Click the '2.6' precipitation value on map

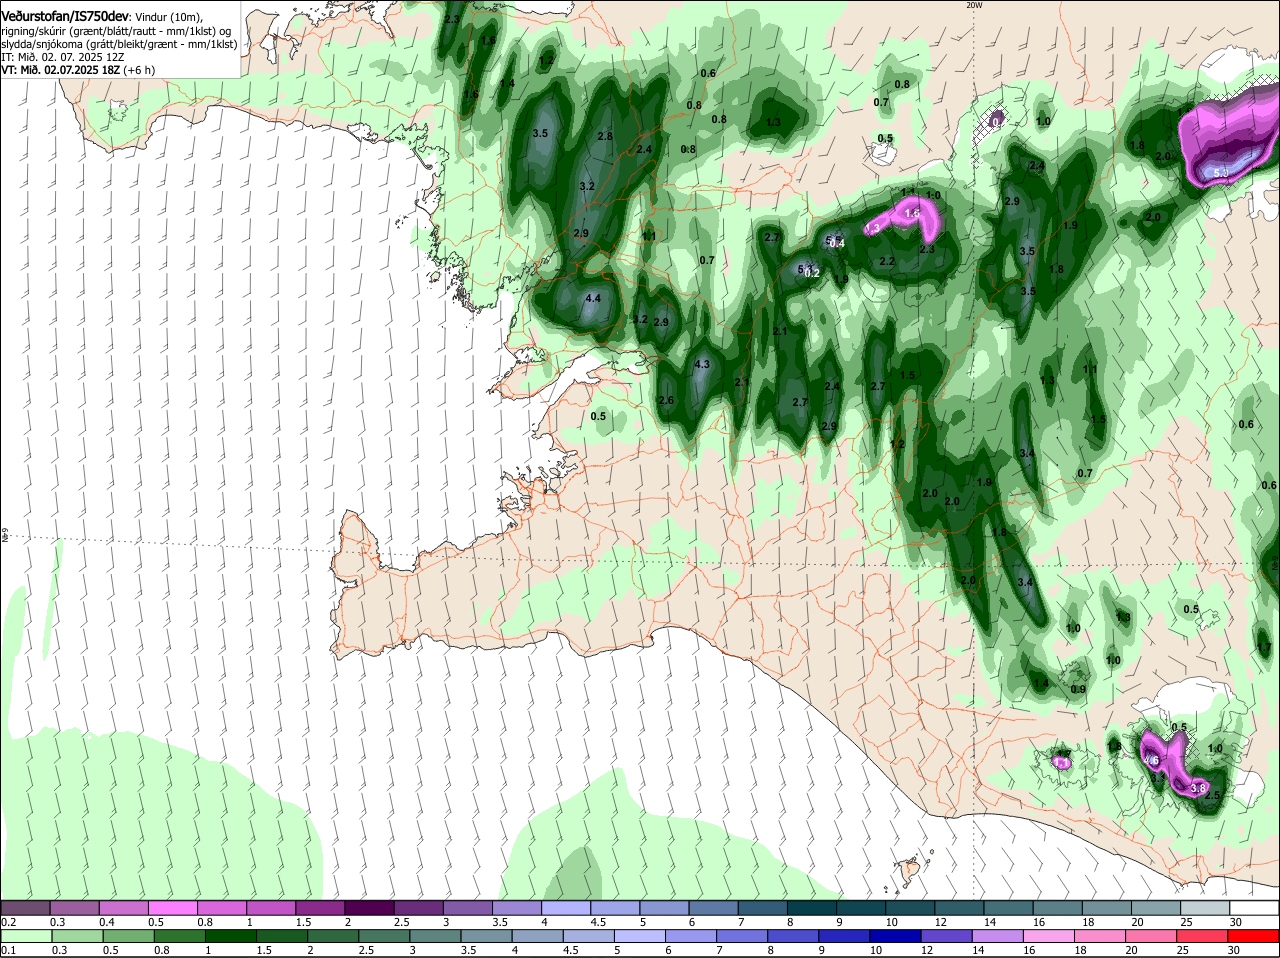coord(666,400)
